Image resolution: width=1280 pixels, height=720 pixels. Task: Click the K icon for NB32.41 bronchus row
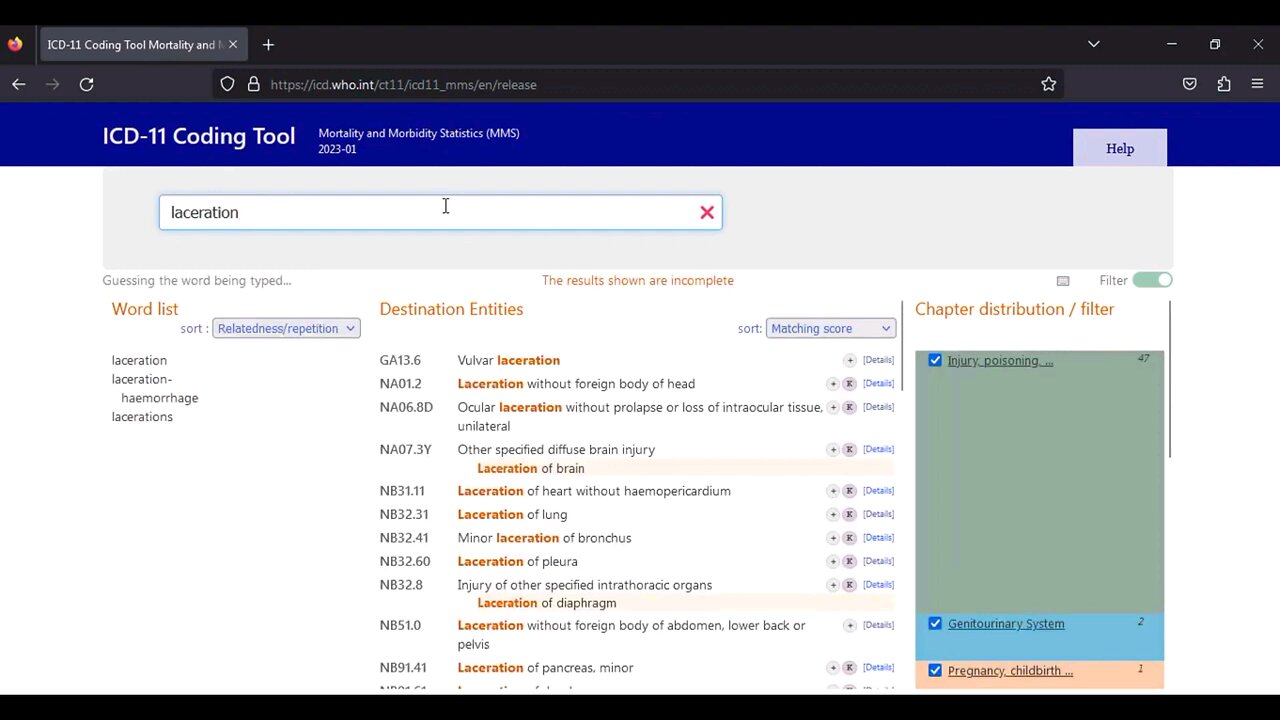coord(850,538)
